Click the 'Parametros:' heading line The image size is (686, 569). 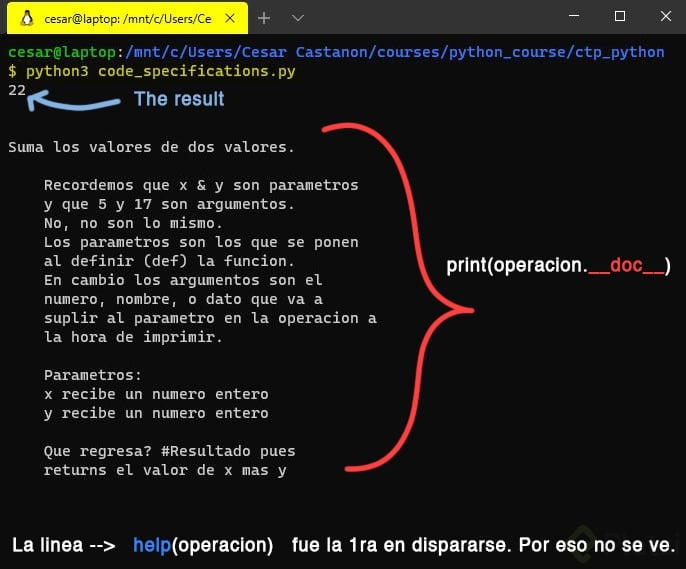point(93,375)
